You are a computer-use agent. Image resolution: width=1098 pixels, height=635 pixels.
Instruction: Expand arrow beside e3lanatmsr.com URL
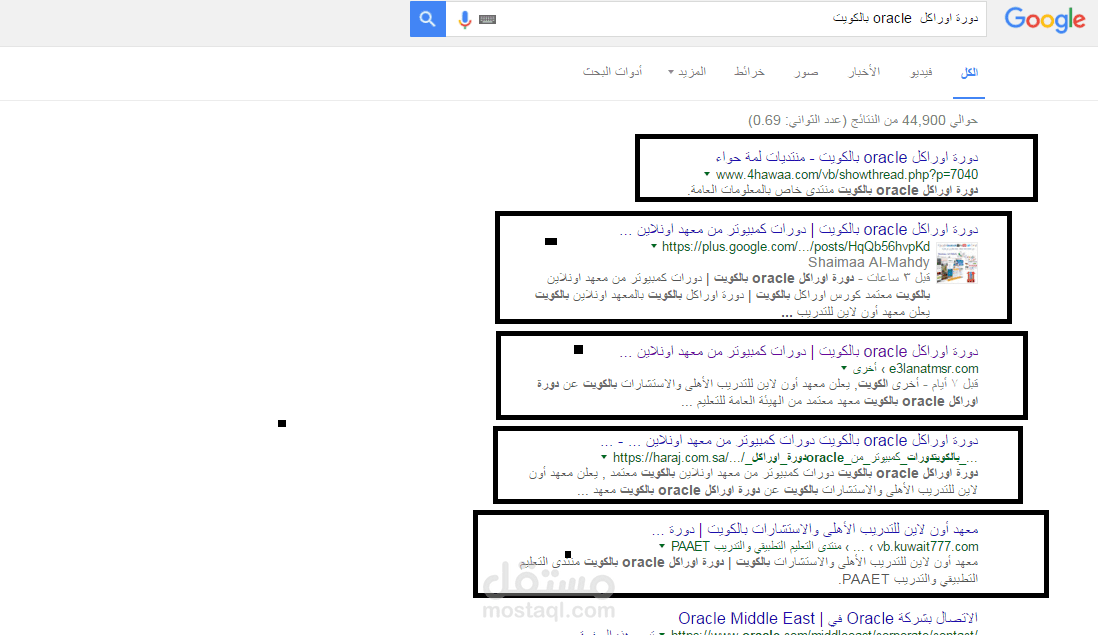pyautogui.click(x=844, y=368)
